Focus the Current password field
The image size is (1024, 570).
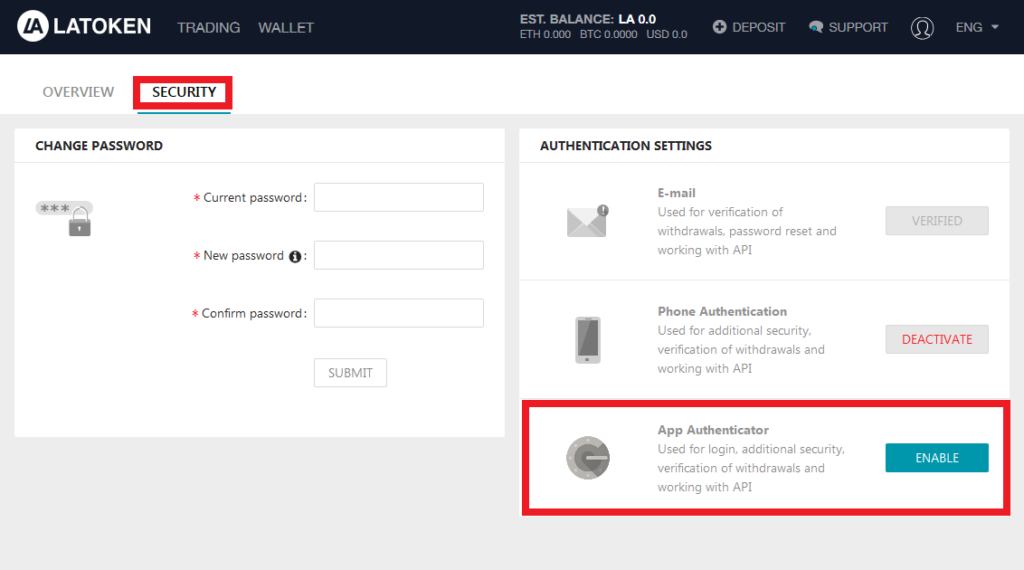(x=398, y=198)
